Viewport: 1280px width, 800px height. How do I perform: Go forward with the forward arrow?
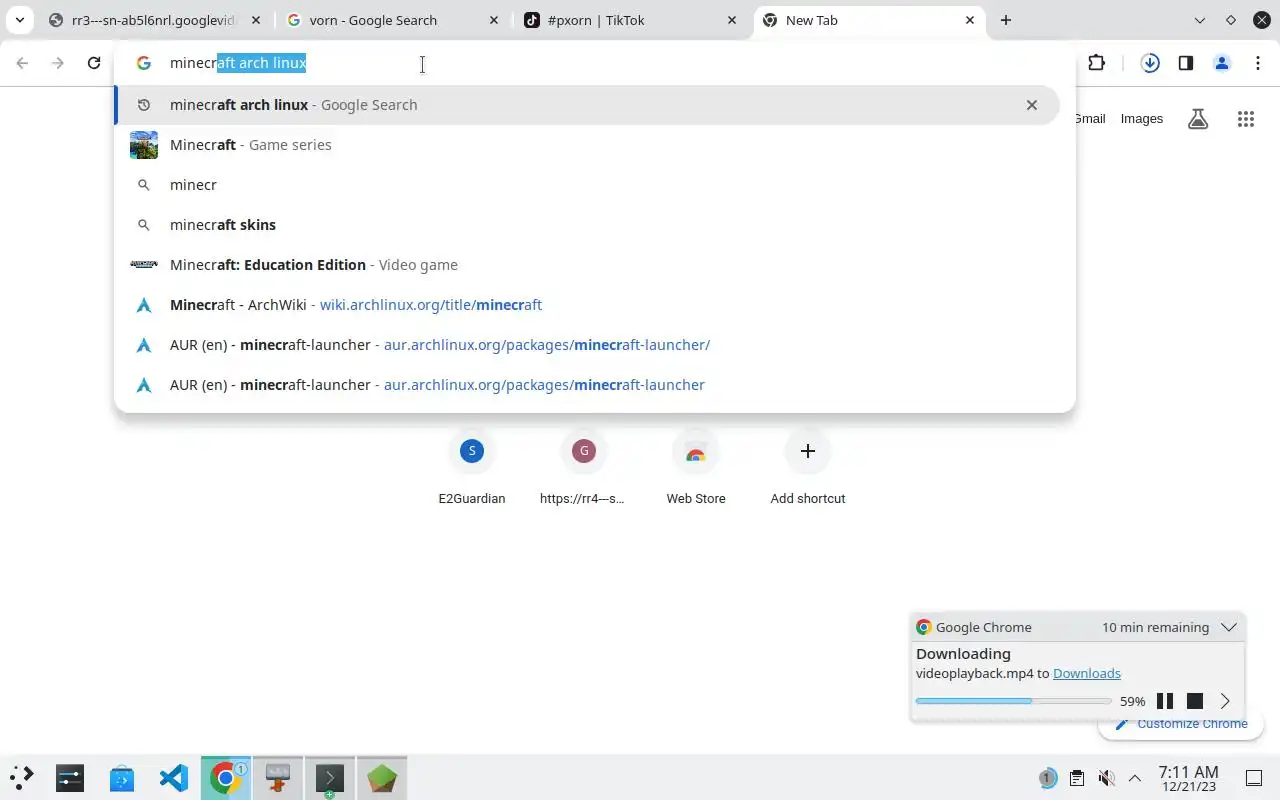(58, 63)
